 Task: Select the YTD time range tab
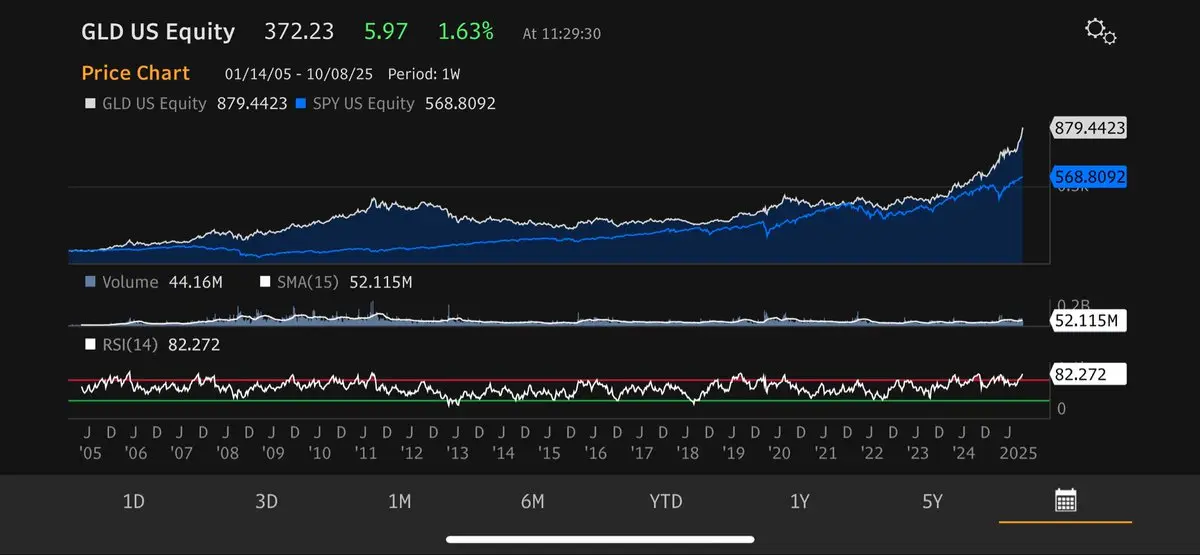pos(665,502)
